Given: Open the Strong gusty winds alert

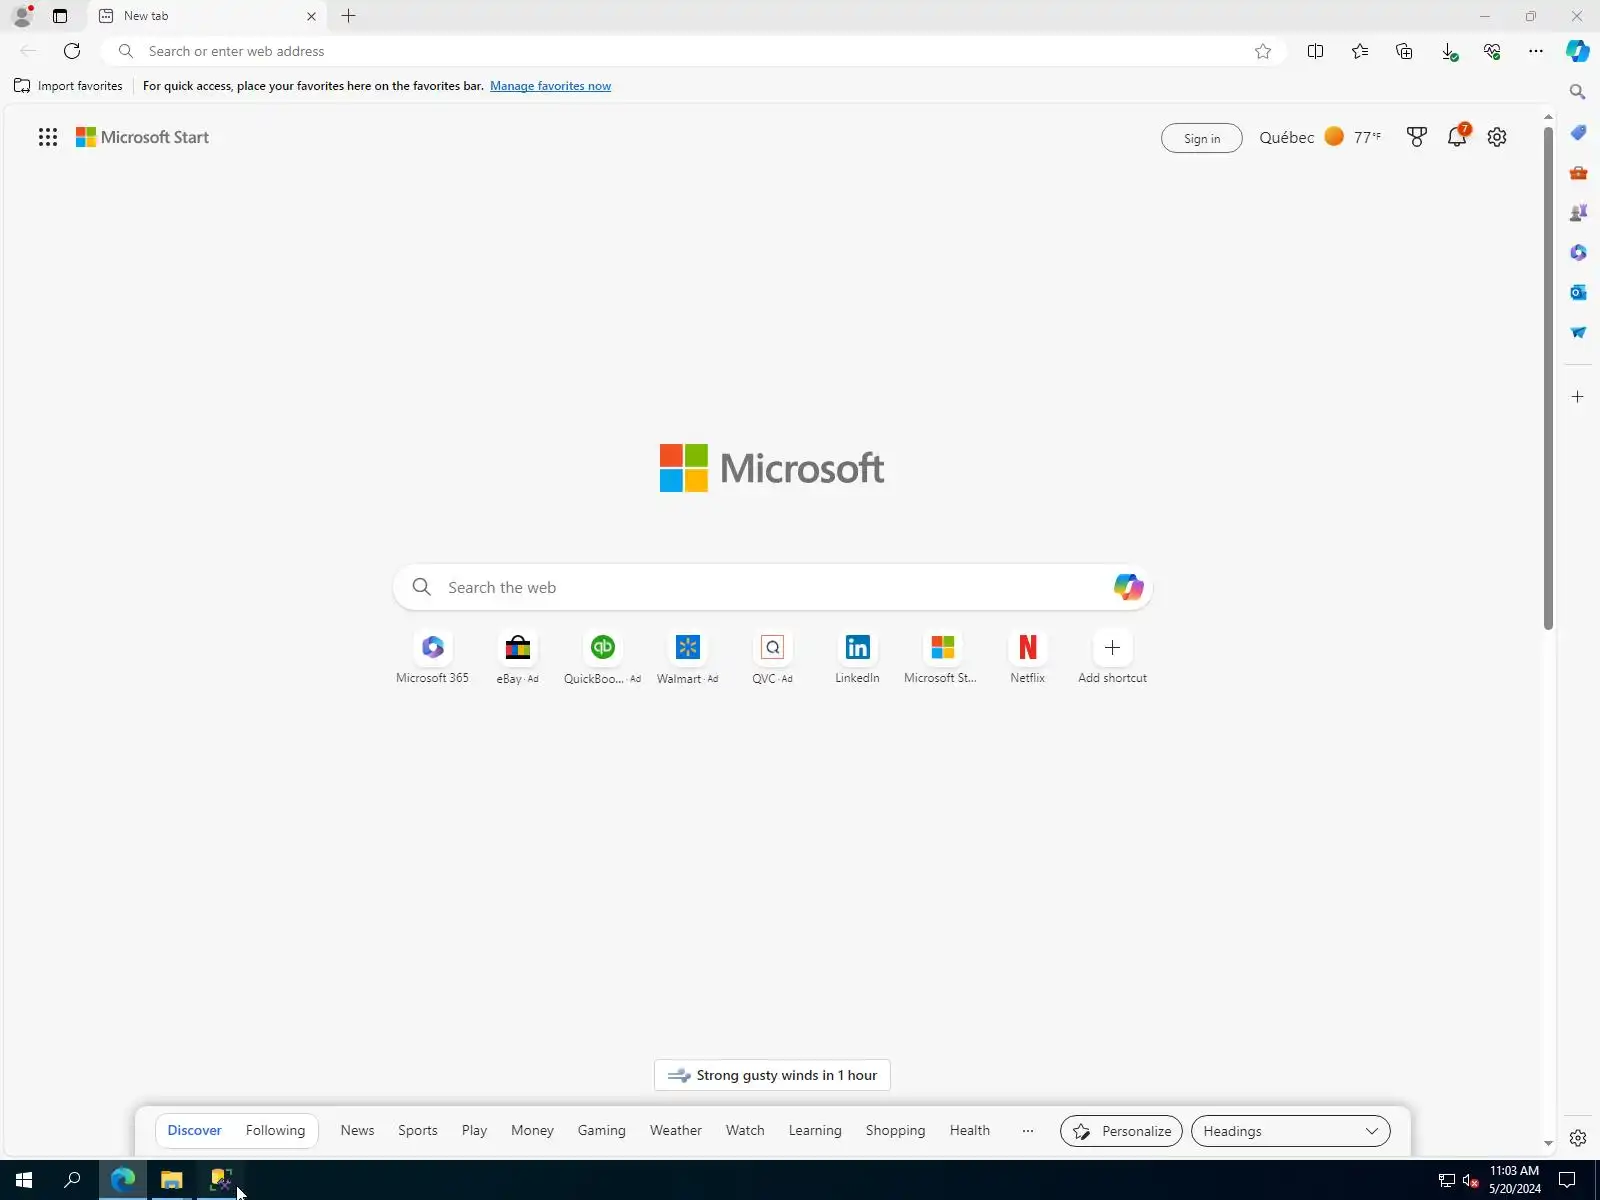Looking at the screenshot, I should click(x=772, y=1075).
